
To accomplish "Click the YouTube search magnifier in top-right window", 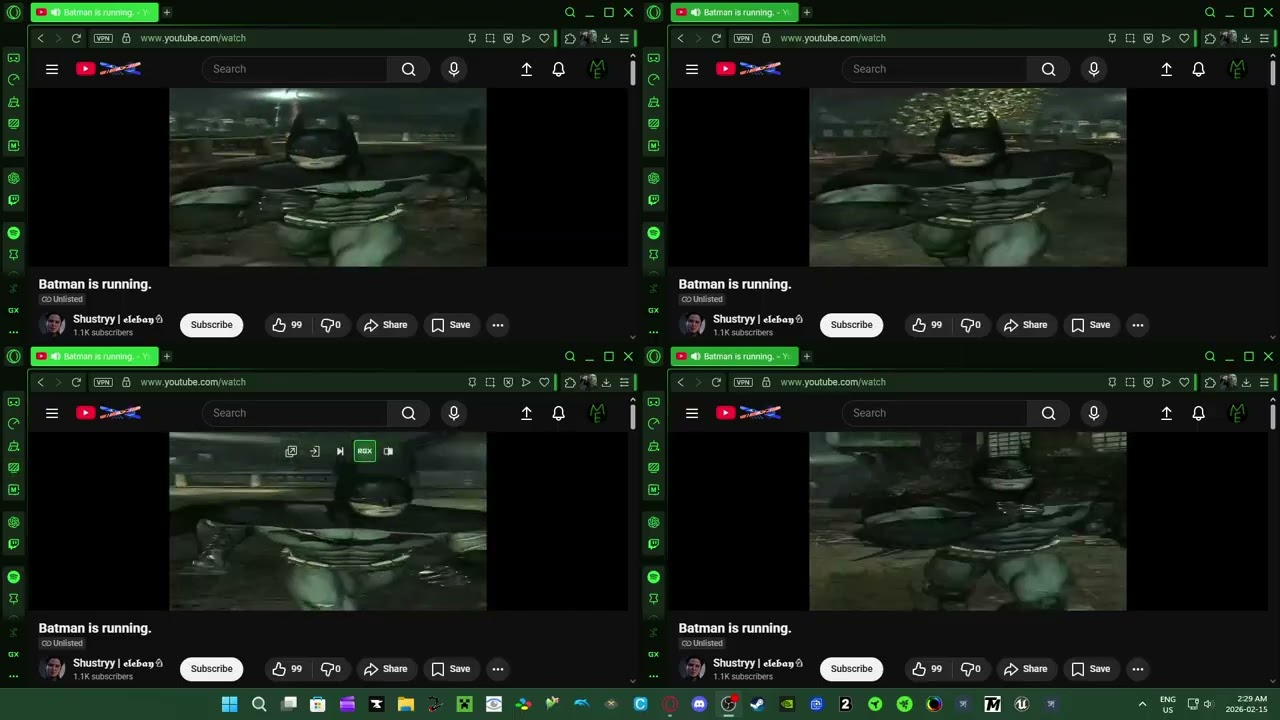I will 1048,69.
